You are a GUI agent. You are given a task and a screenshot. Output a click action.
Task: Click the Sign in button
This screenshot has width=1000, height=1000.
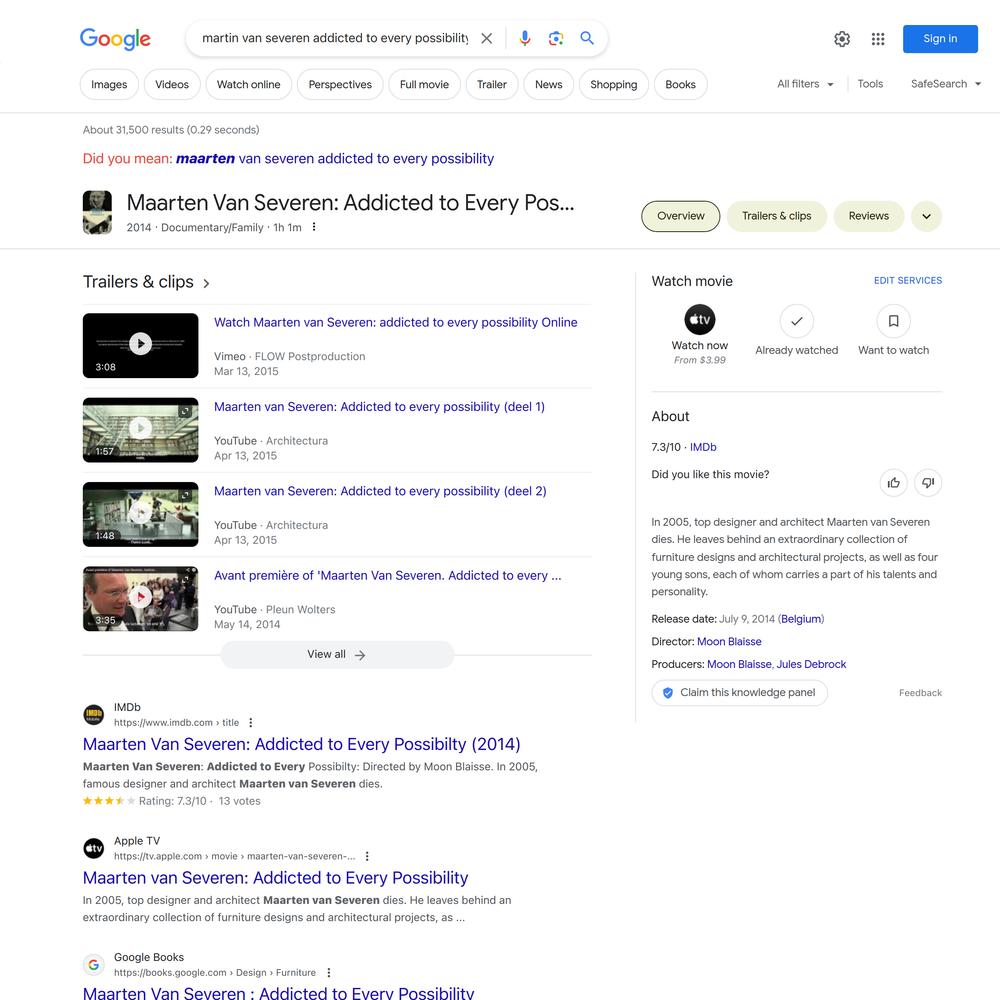tap(940, 39)
